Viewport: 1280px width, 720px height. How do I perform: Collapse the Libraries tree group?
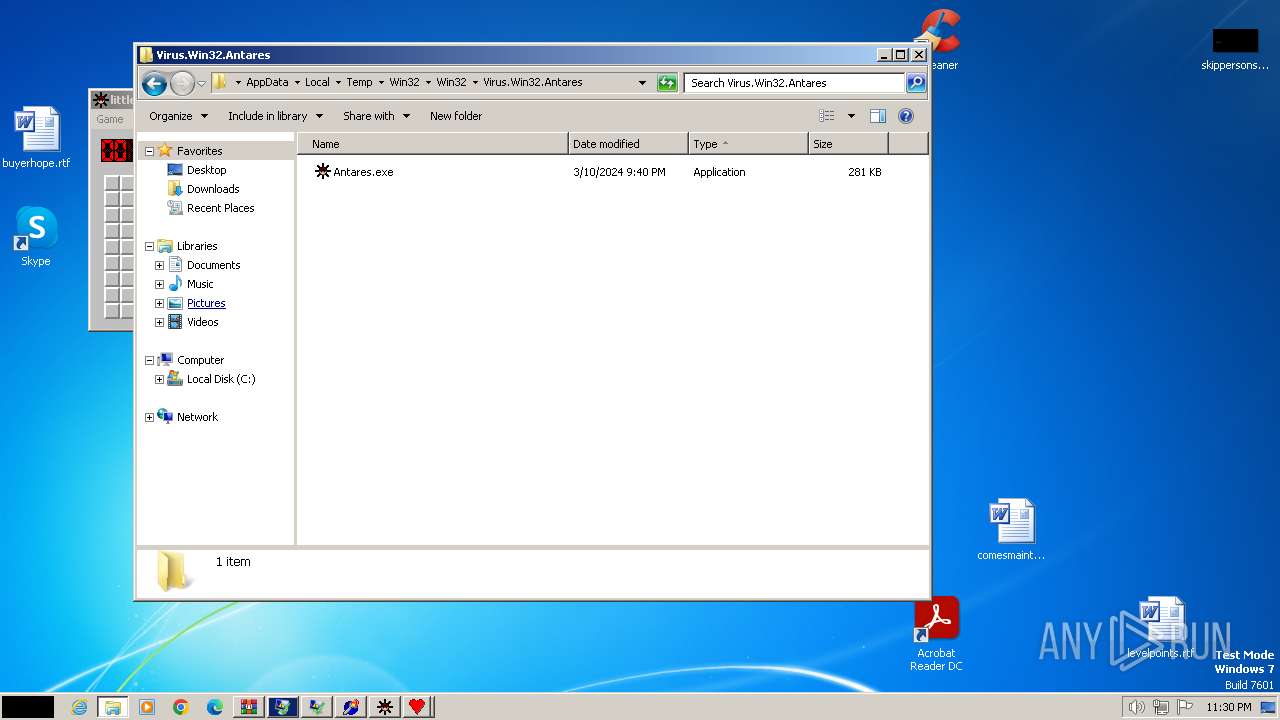(x=149, y=246)
